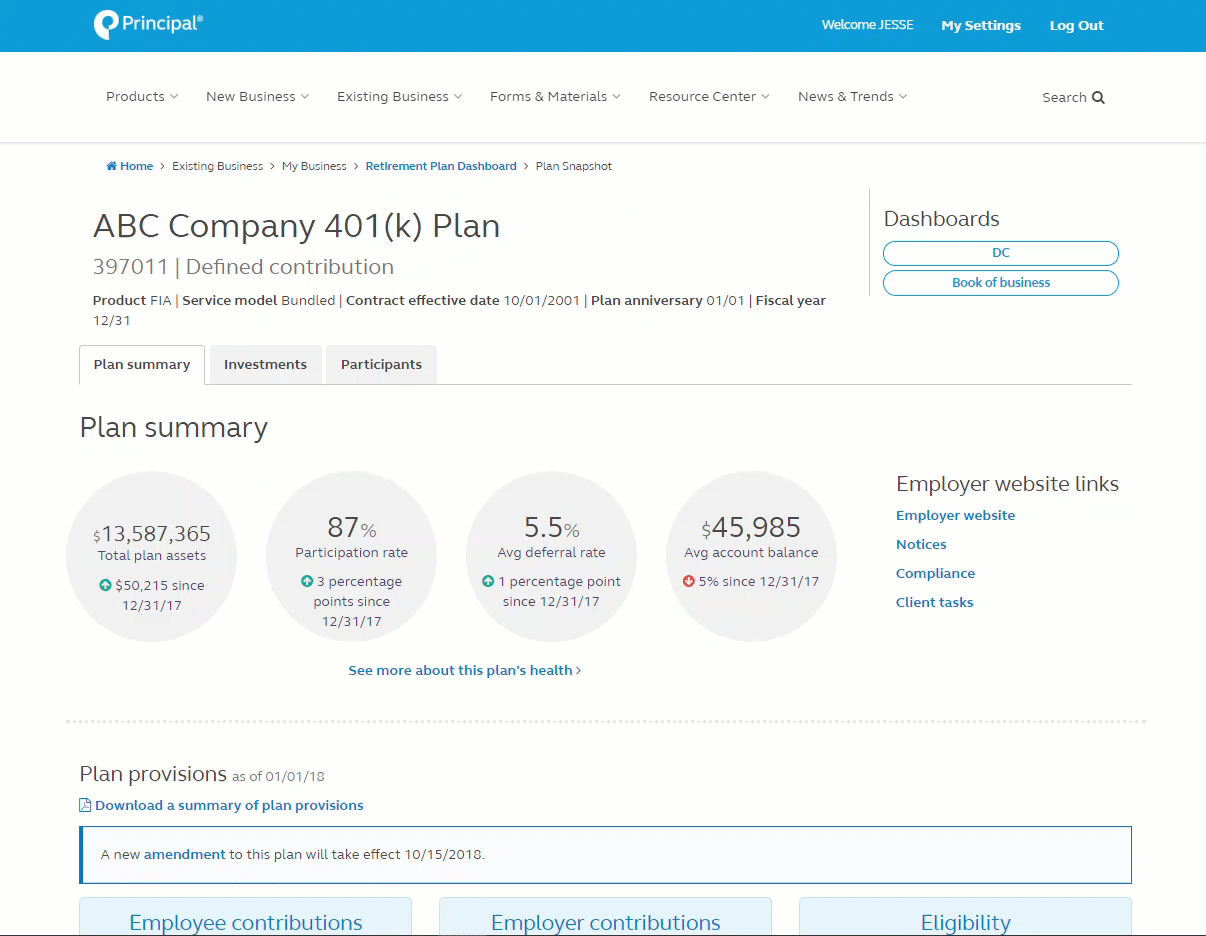Viewport: 1206px width, 936px height.
Task: Click green up arrow under Avg deferral rate
Action: point(488,581)
